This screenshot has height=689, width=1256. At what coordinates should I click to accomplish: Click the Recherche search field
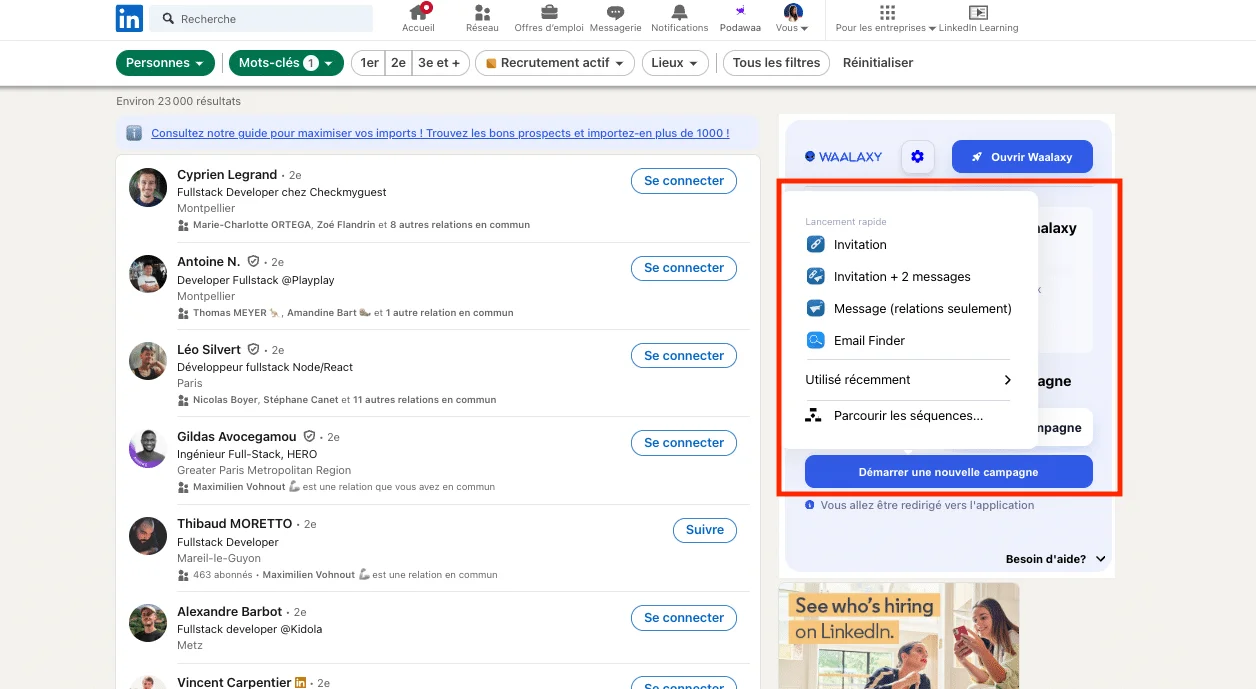click(262, 18)
